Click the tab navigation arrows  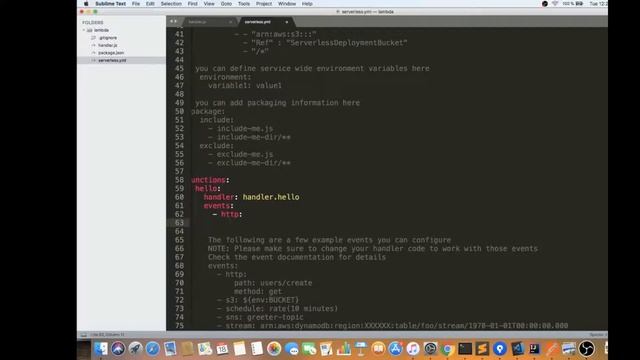(x=173, y=21)
